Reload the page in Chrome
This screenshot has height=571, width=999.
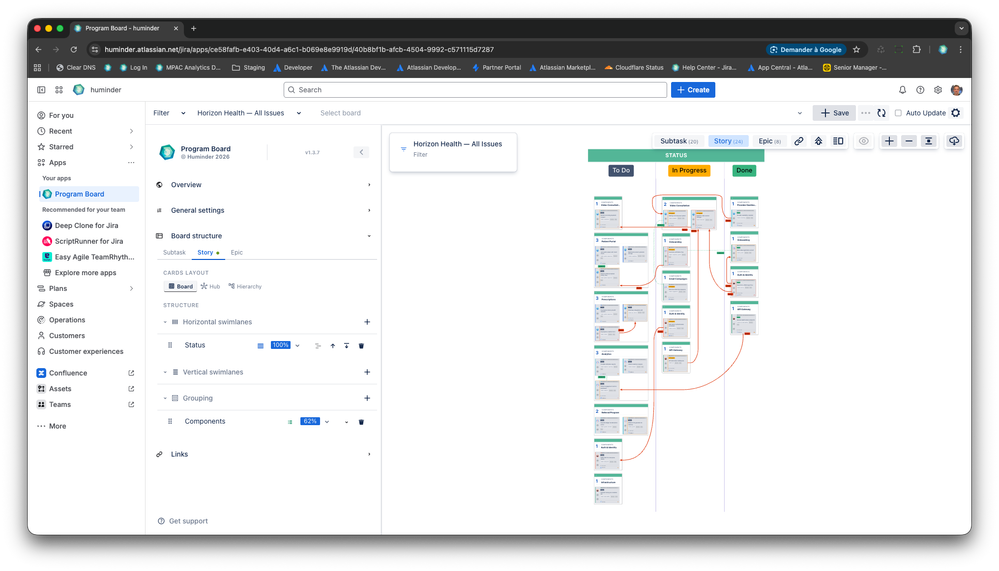[74, 49]
